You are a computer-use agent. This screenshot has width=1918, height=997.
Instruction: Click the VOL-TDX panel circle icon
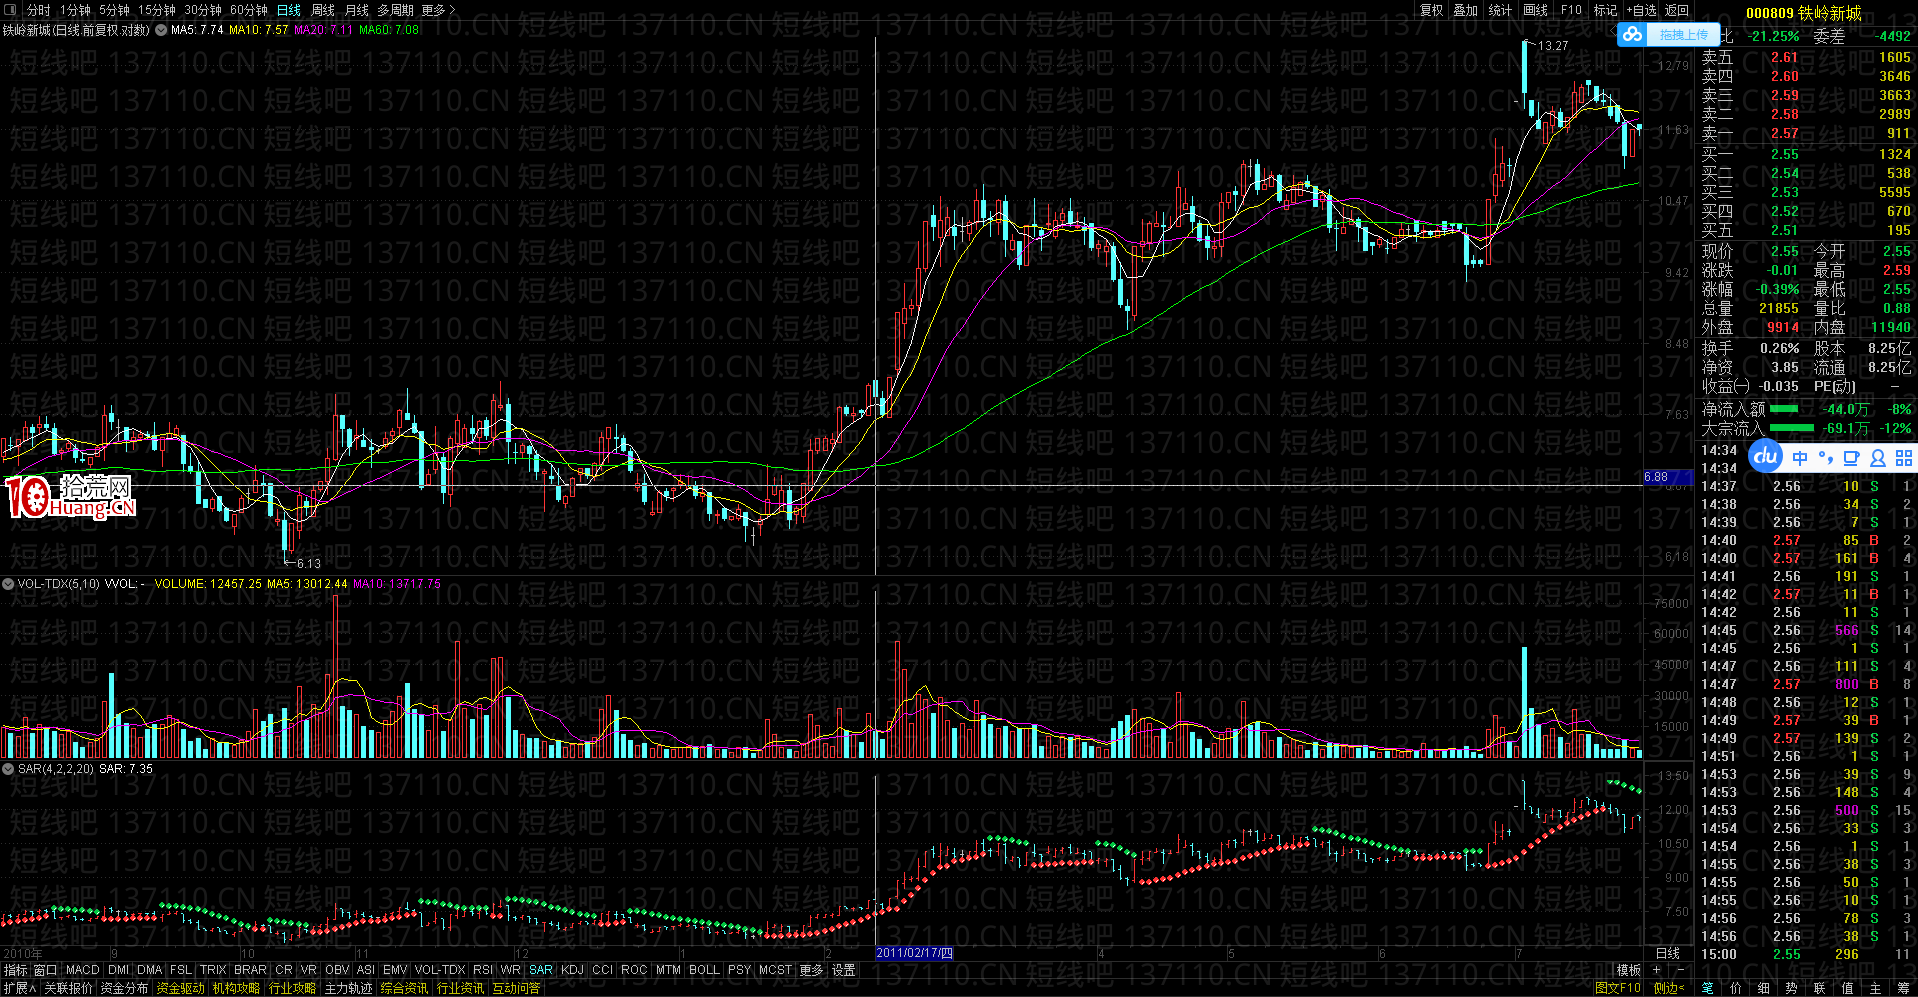point(8,584)
